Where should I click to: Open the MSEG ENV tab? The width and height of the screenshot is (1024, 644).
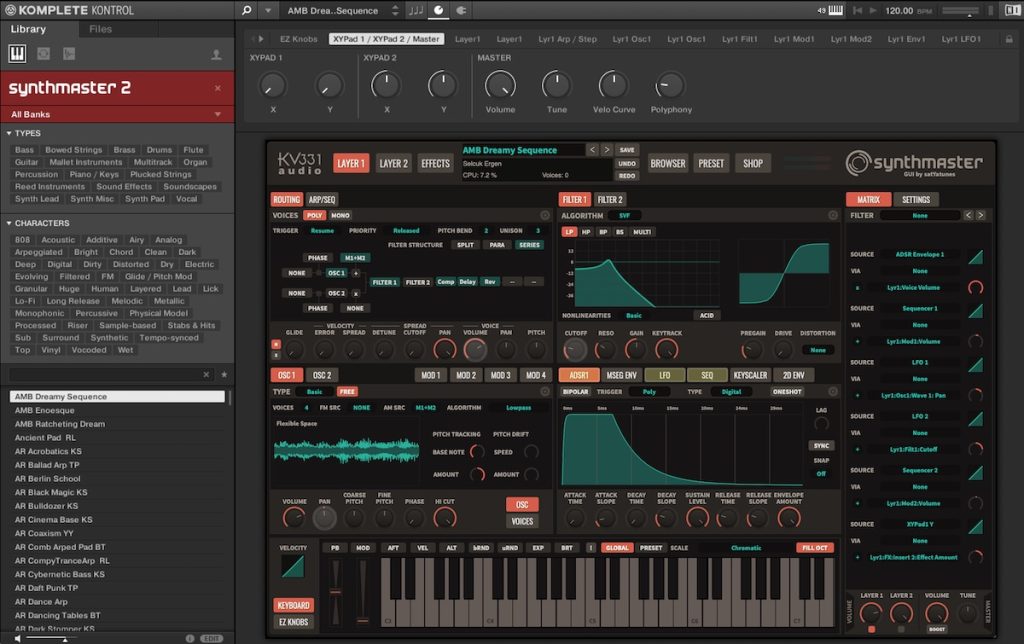click(x=621, y=375)
